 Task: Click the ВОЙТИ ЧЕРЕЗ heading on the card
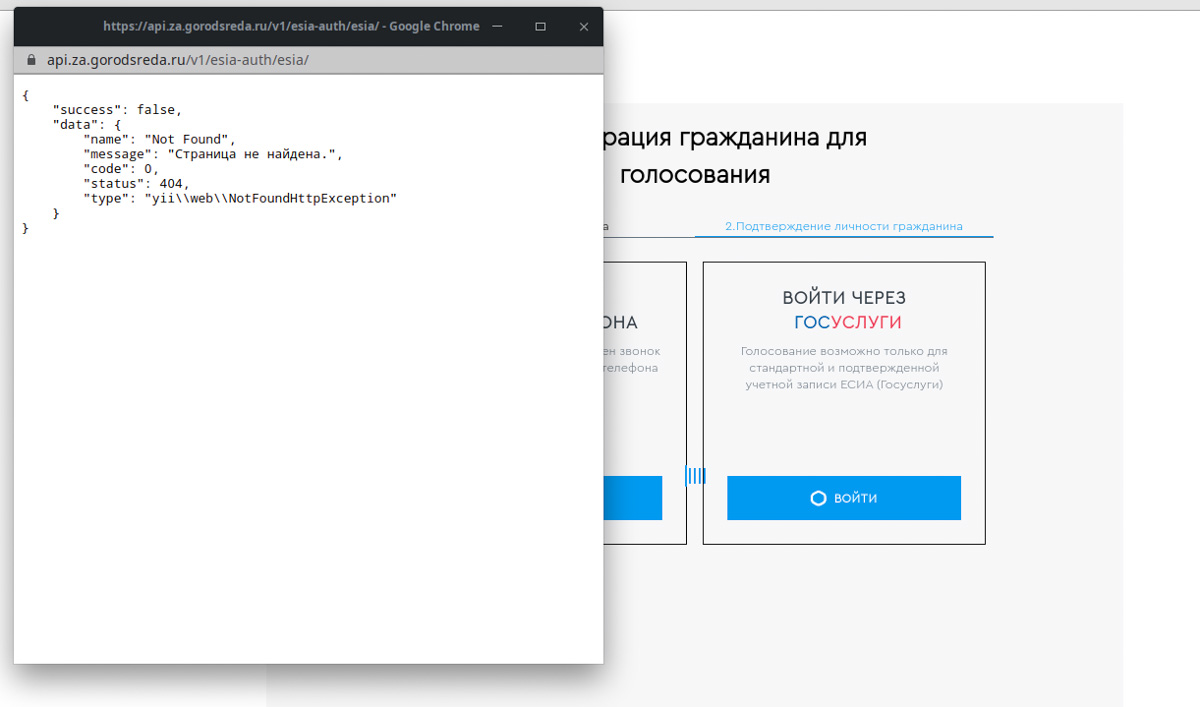(845, 297)
